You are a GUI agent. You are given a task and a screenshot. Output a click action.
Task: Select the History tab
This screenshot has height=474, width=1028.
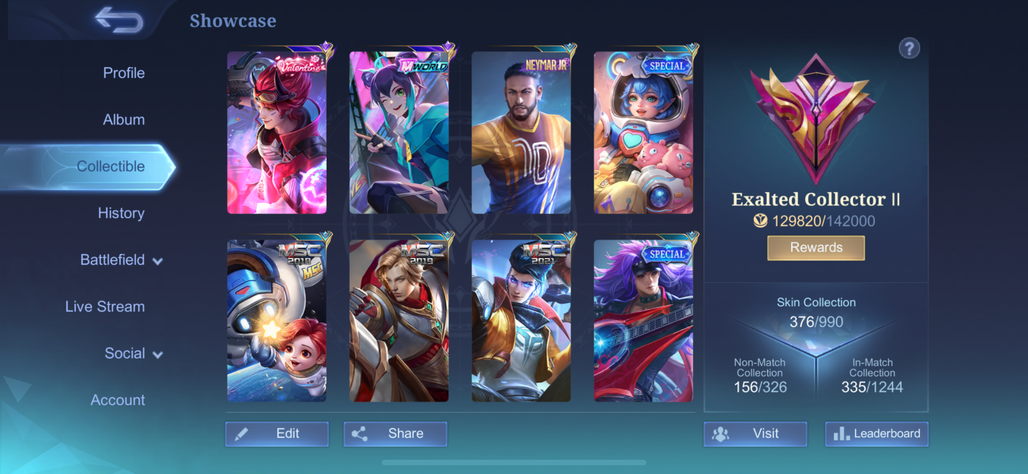pyautogui.click(x=121, y=213)
